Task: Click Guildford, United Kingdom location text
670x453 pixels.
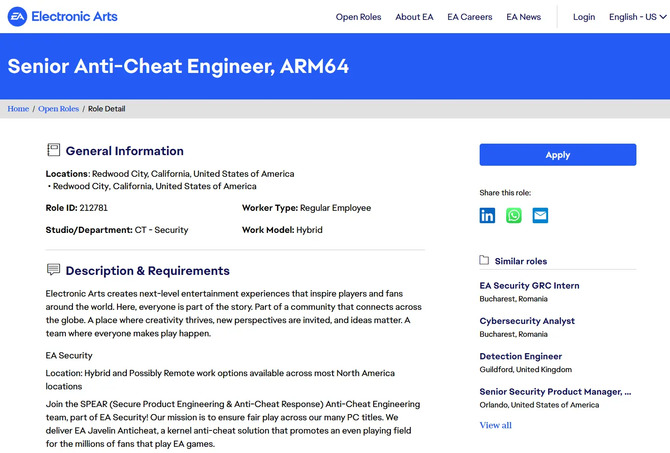Action: [526, 370]
